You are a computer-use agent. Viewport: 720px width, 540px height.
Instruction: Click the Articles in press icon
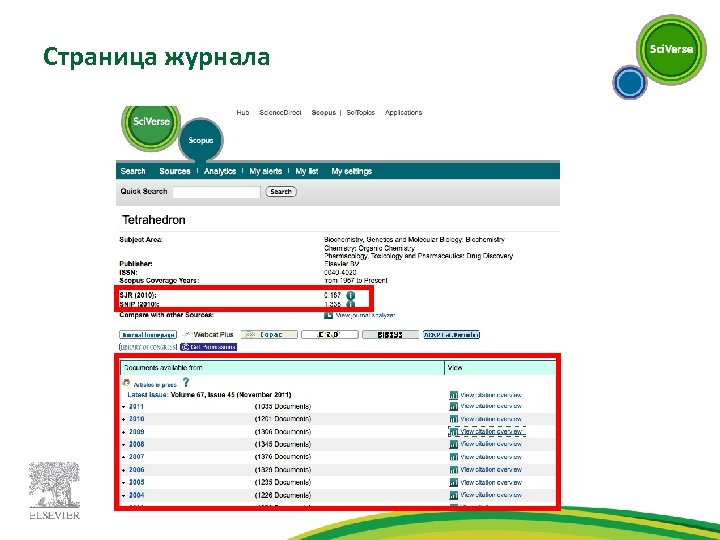(126, 382)
